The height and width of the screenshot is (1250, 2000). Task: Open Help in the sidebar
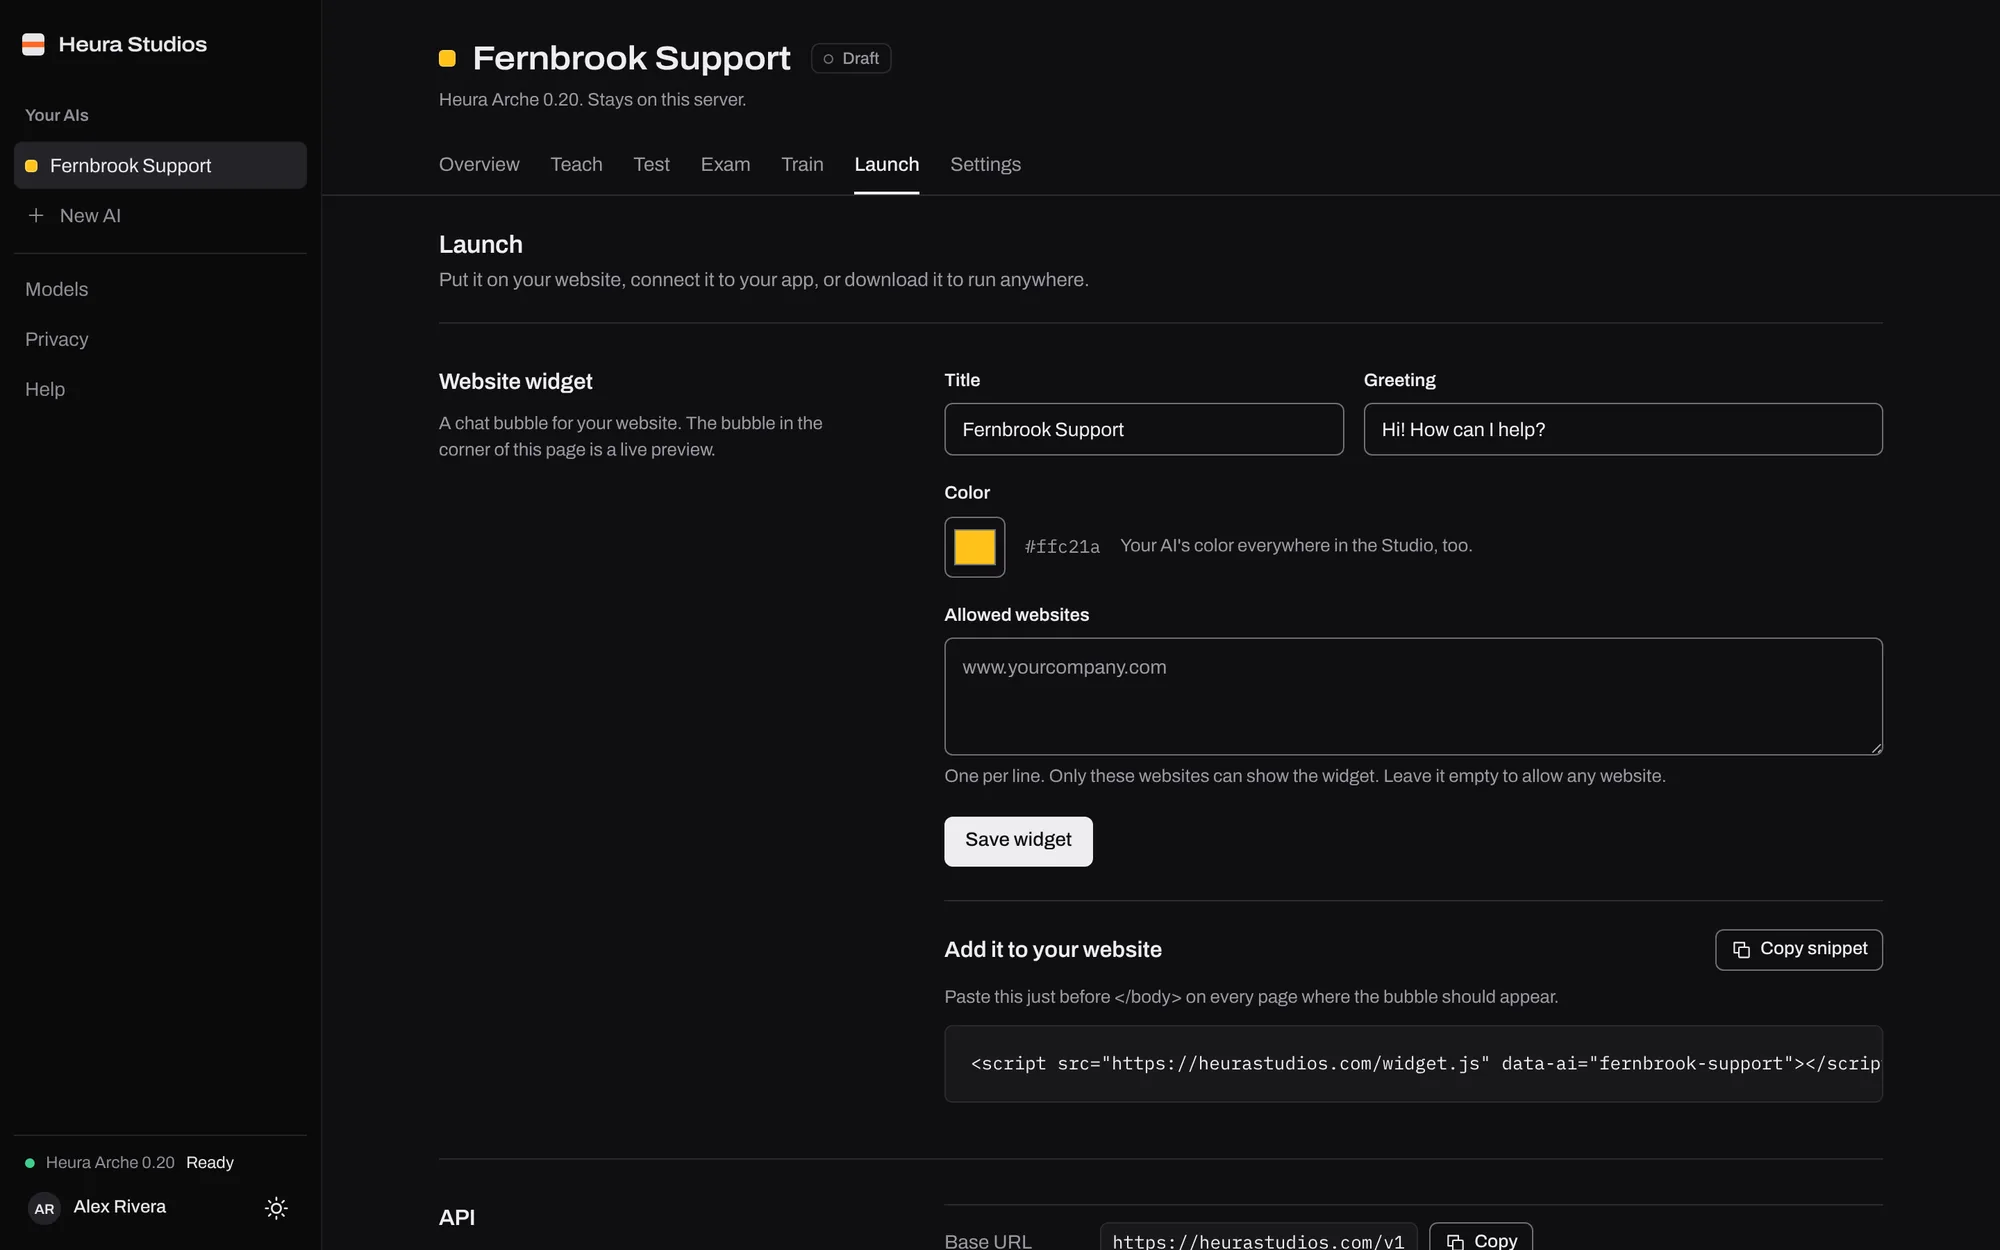(x=45, y=389)
